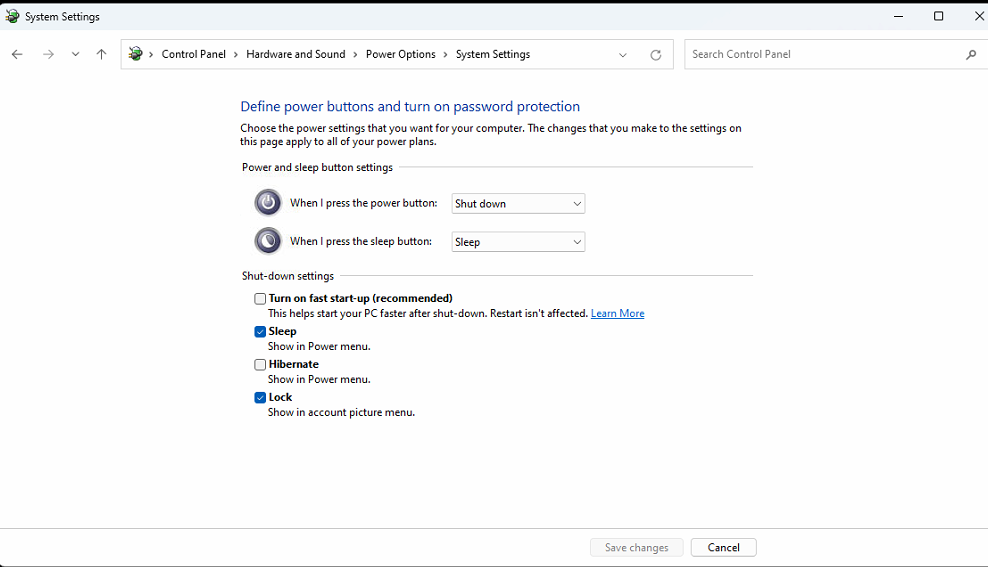
Task: Navigate to Hardware and Sound breadcrumb
Action: (x=296, y=54)
